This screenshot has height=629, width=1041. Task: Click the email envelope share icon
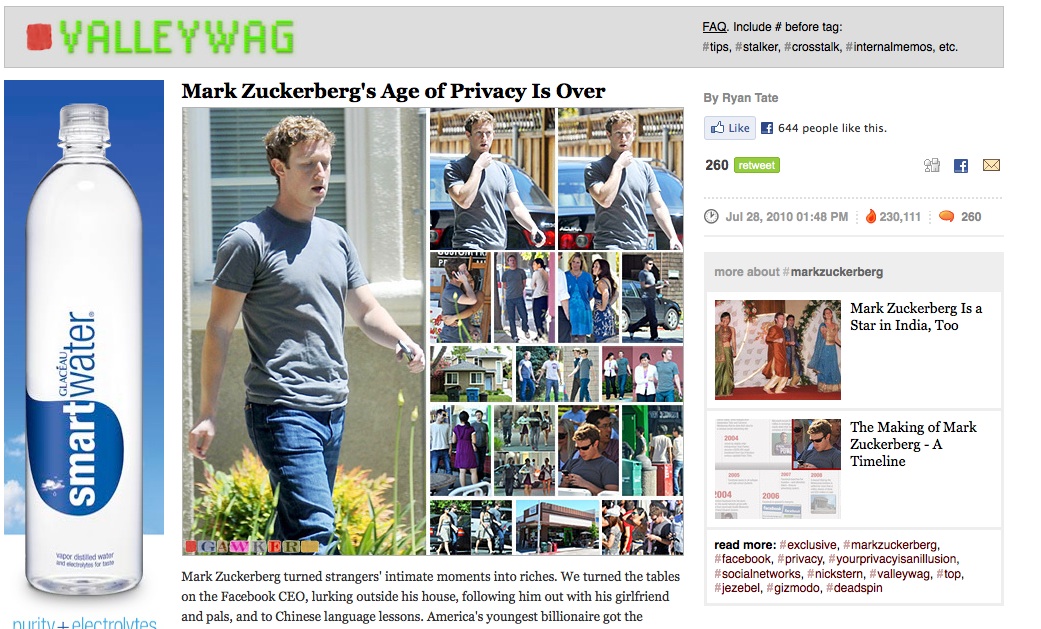[x=991, y=165]
